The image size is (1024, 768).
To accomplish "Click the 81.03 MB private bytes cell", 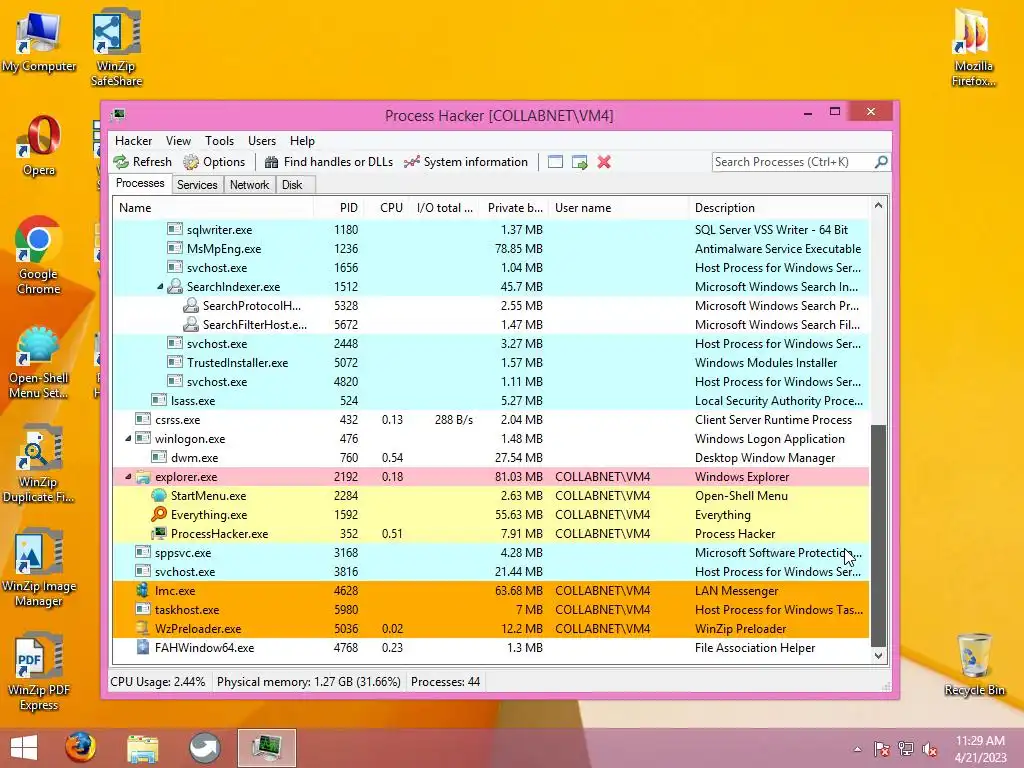I will click(519, 477).
